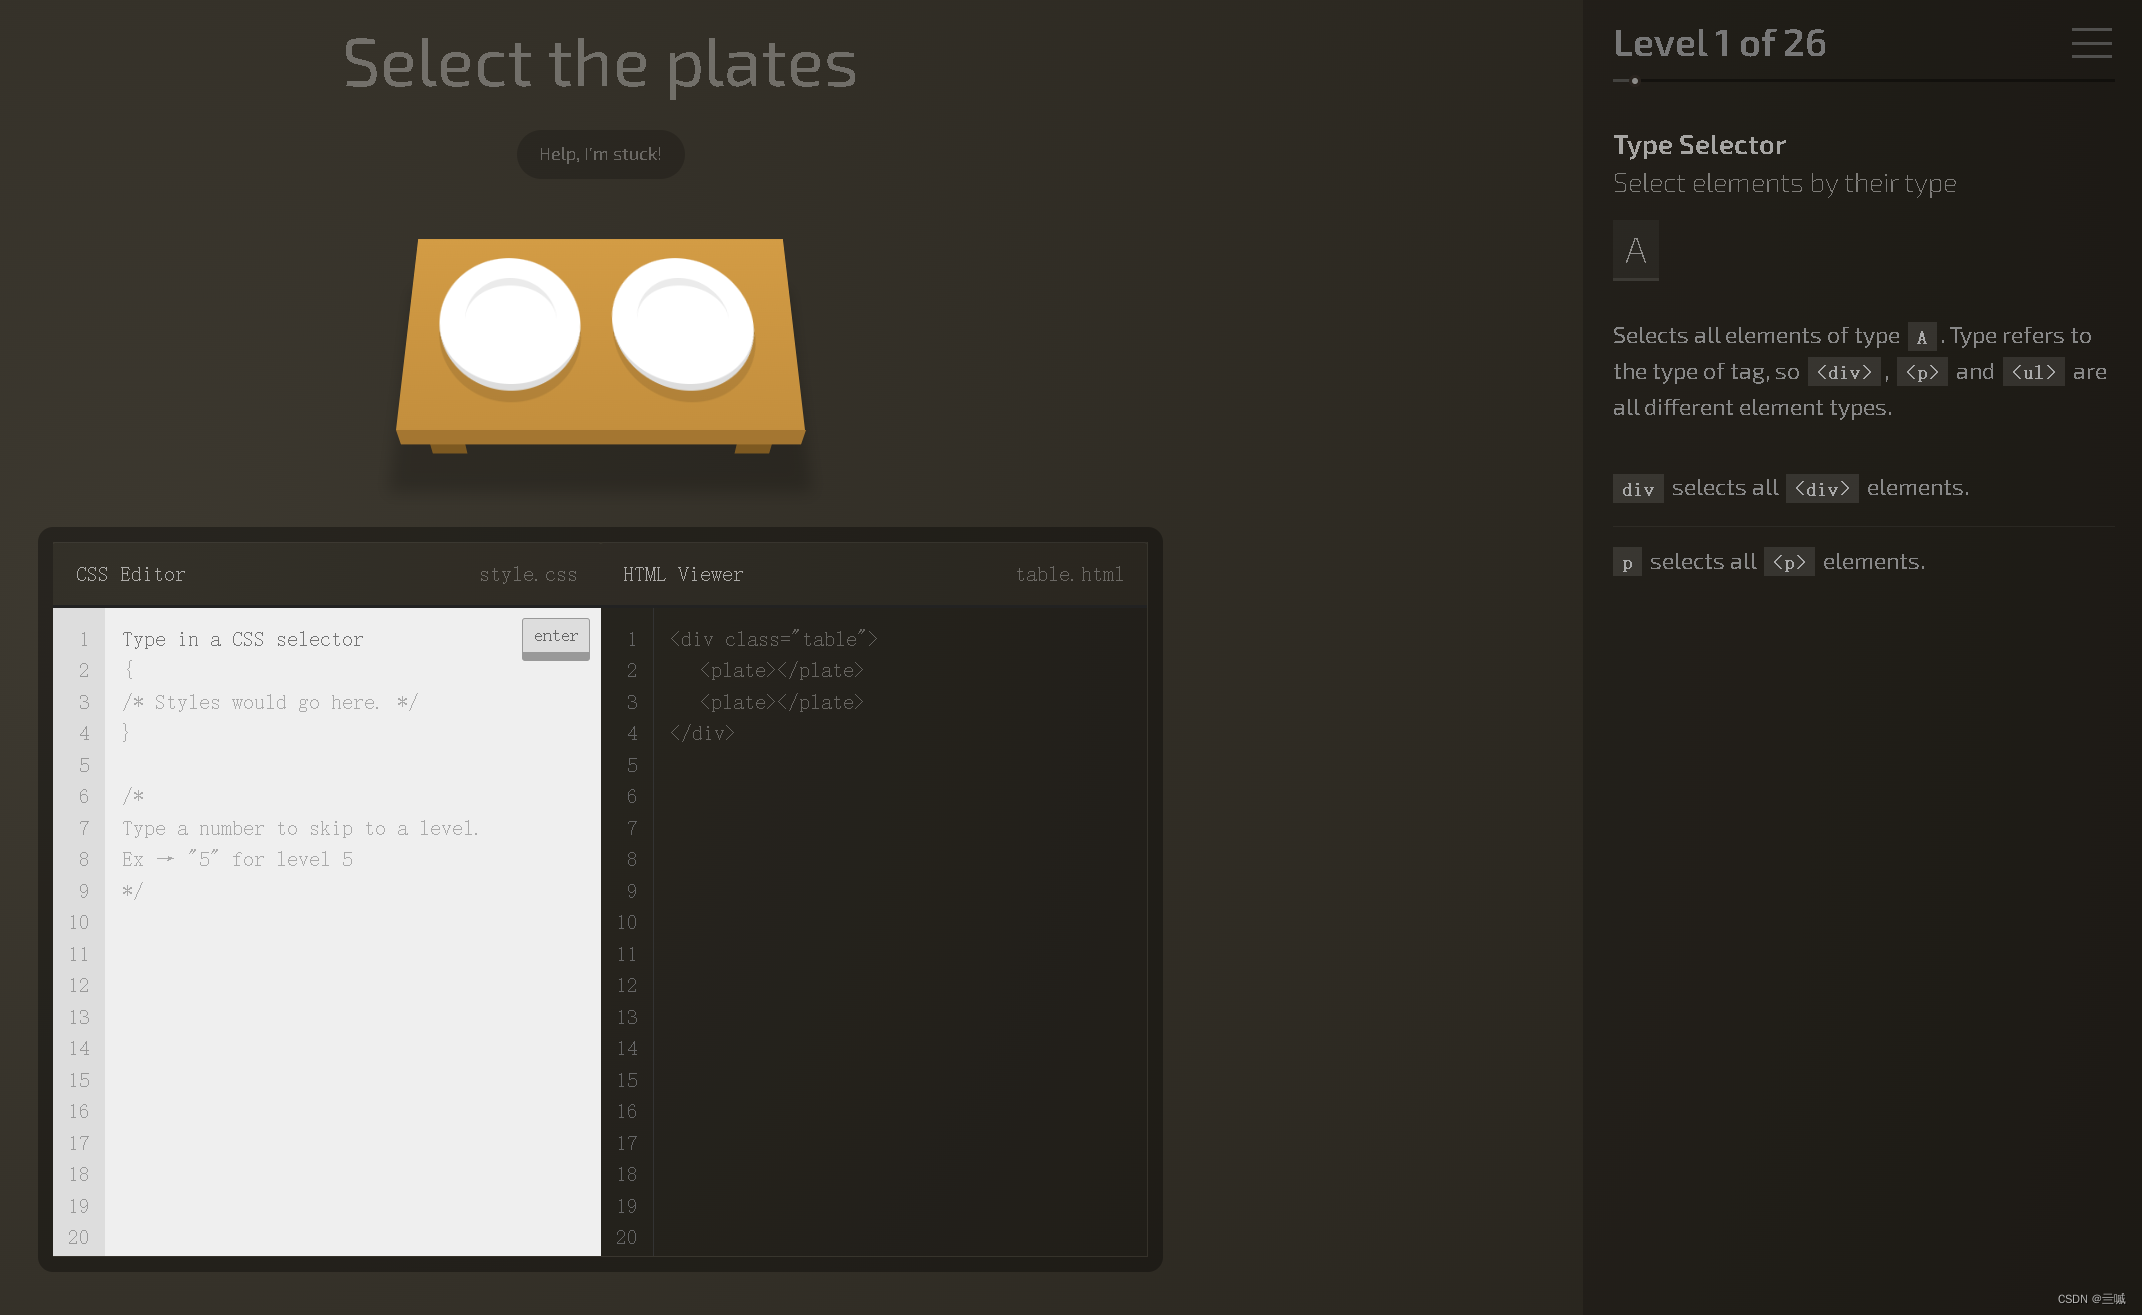Click 'Type a number to skip to a level.'

pos(300,828)
